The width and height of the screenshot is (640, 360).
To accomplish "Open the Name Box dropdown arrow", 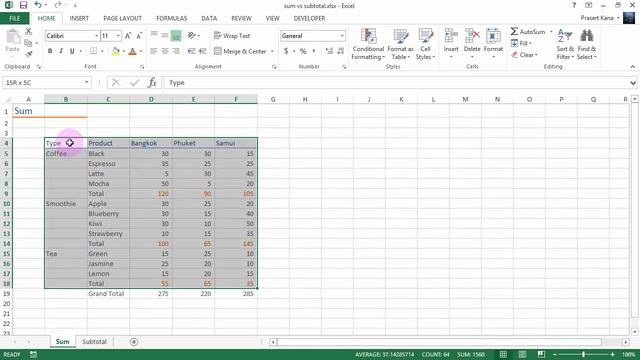I will pos(87,82).
